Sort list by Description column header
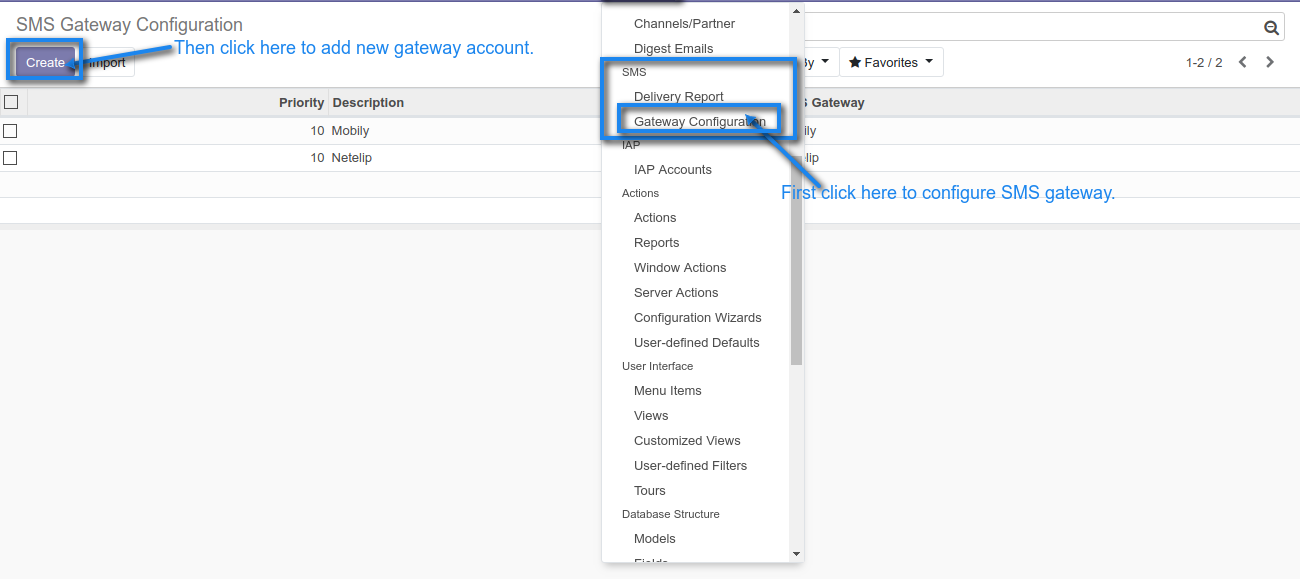Image resolution: width=1300 pixels, height=579 pixels. coord(368,102)
